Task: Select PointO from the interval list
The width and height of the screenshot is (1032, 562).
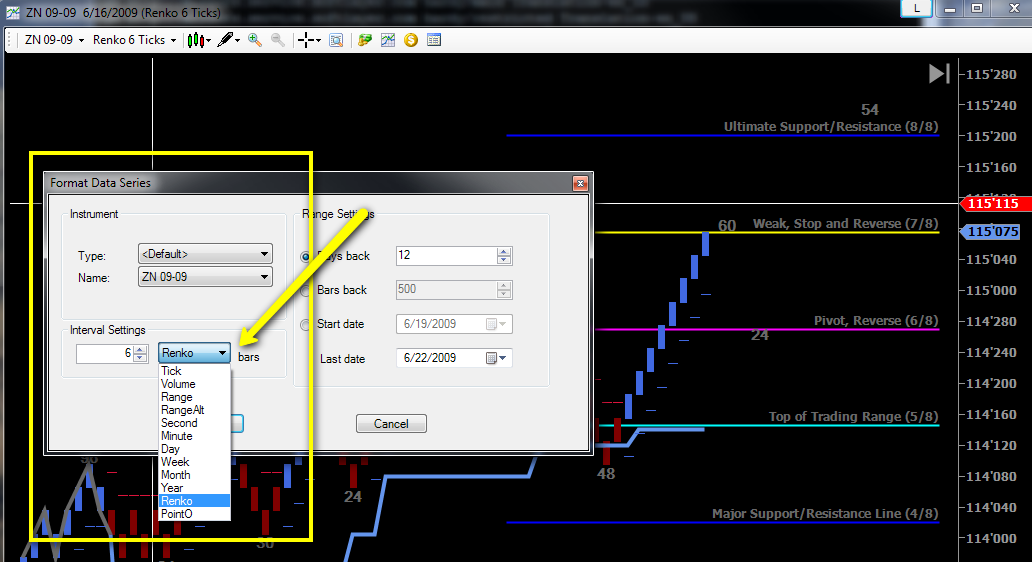Action: 194,514
